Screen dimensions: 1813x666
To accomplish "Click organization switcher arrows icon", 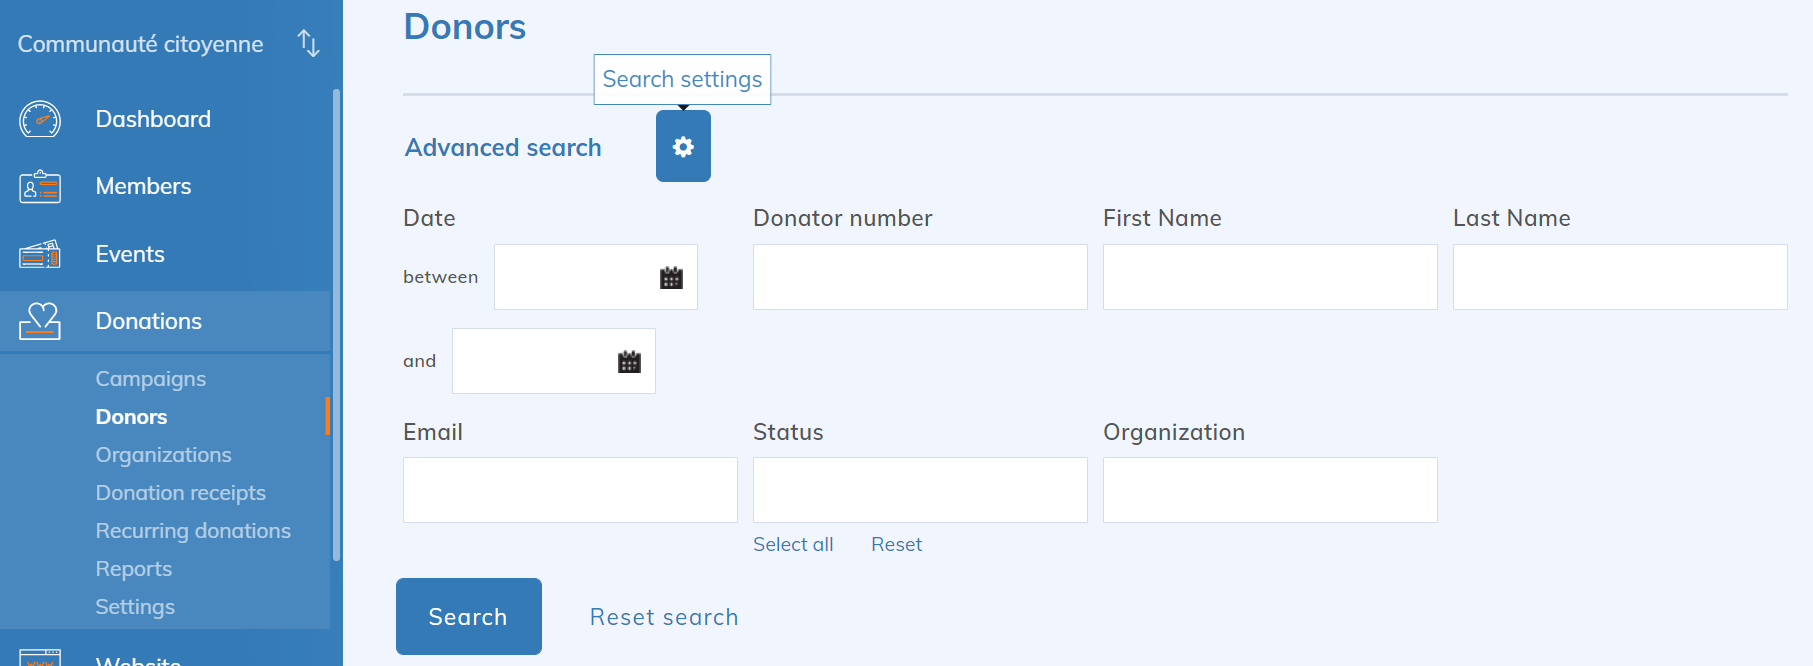I will point(308,44).
